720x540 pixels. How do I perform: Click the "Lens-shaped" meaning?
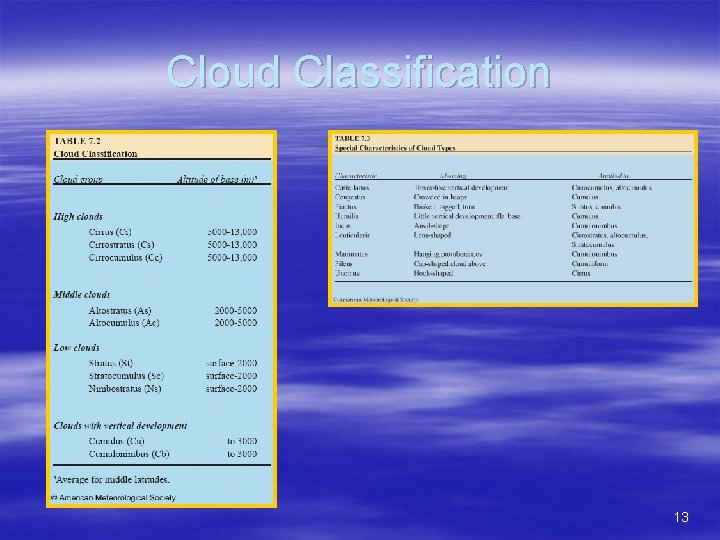pyautogui.click(x=433, y=235)
